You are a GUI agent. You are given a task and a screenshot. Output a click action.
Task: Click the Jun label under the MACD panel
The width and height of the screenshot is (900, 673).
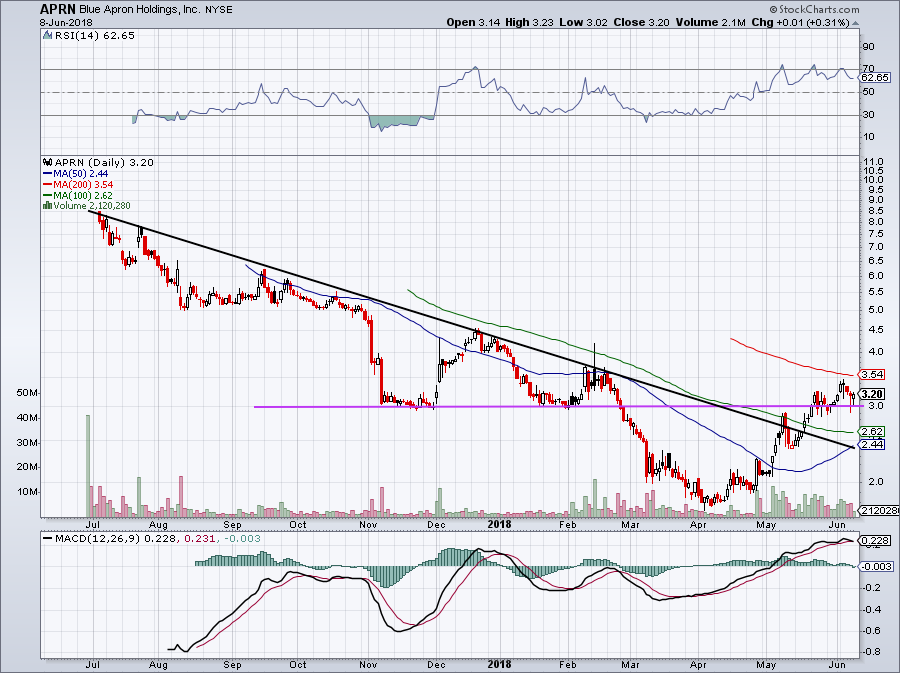pos(838,665)
